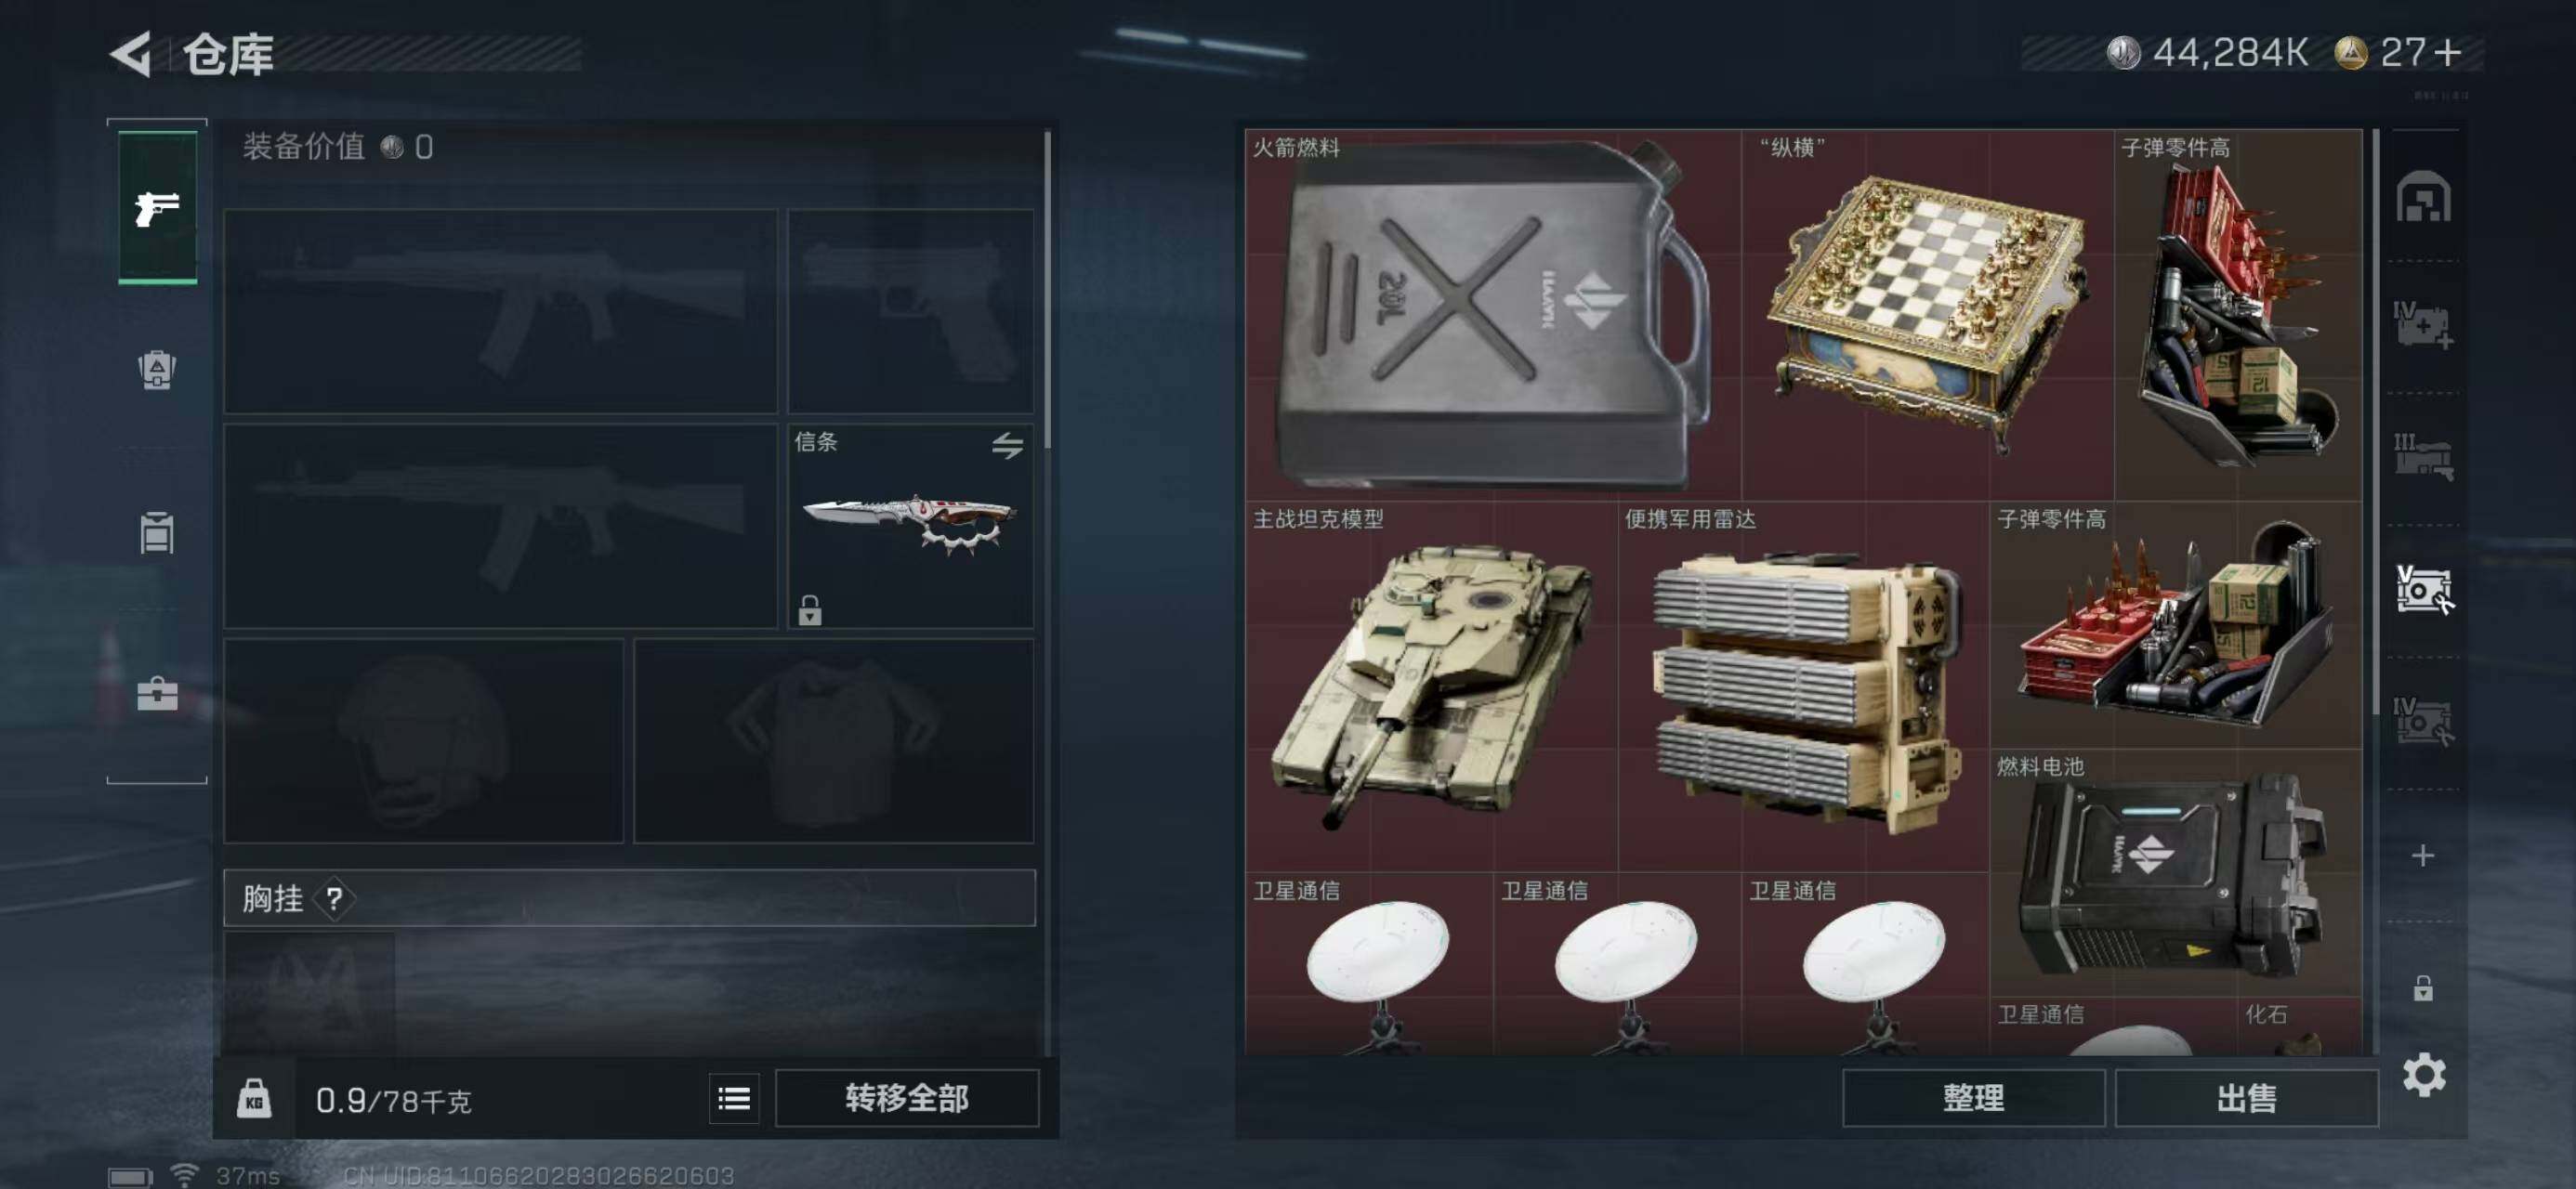Open the briefcase tab in left sidebar
This screenshot has height=1189, width=2576.
coord(157,693)
